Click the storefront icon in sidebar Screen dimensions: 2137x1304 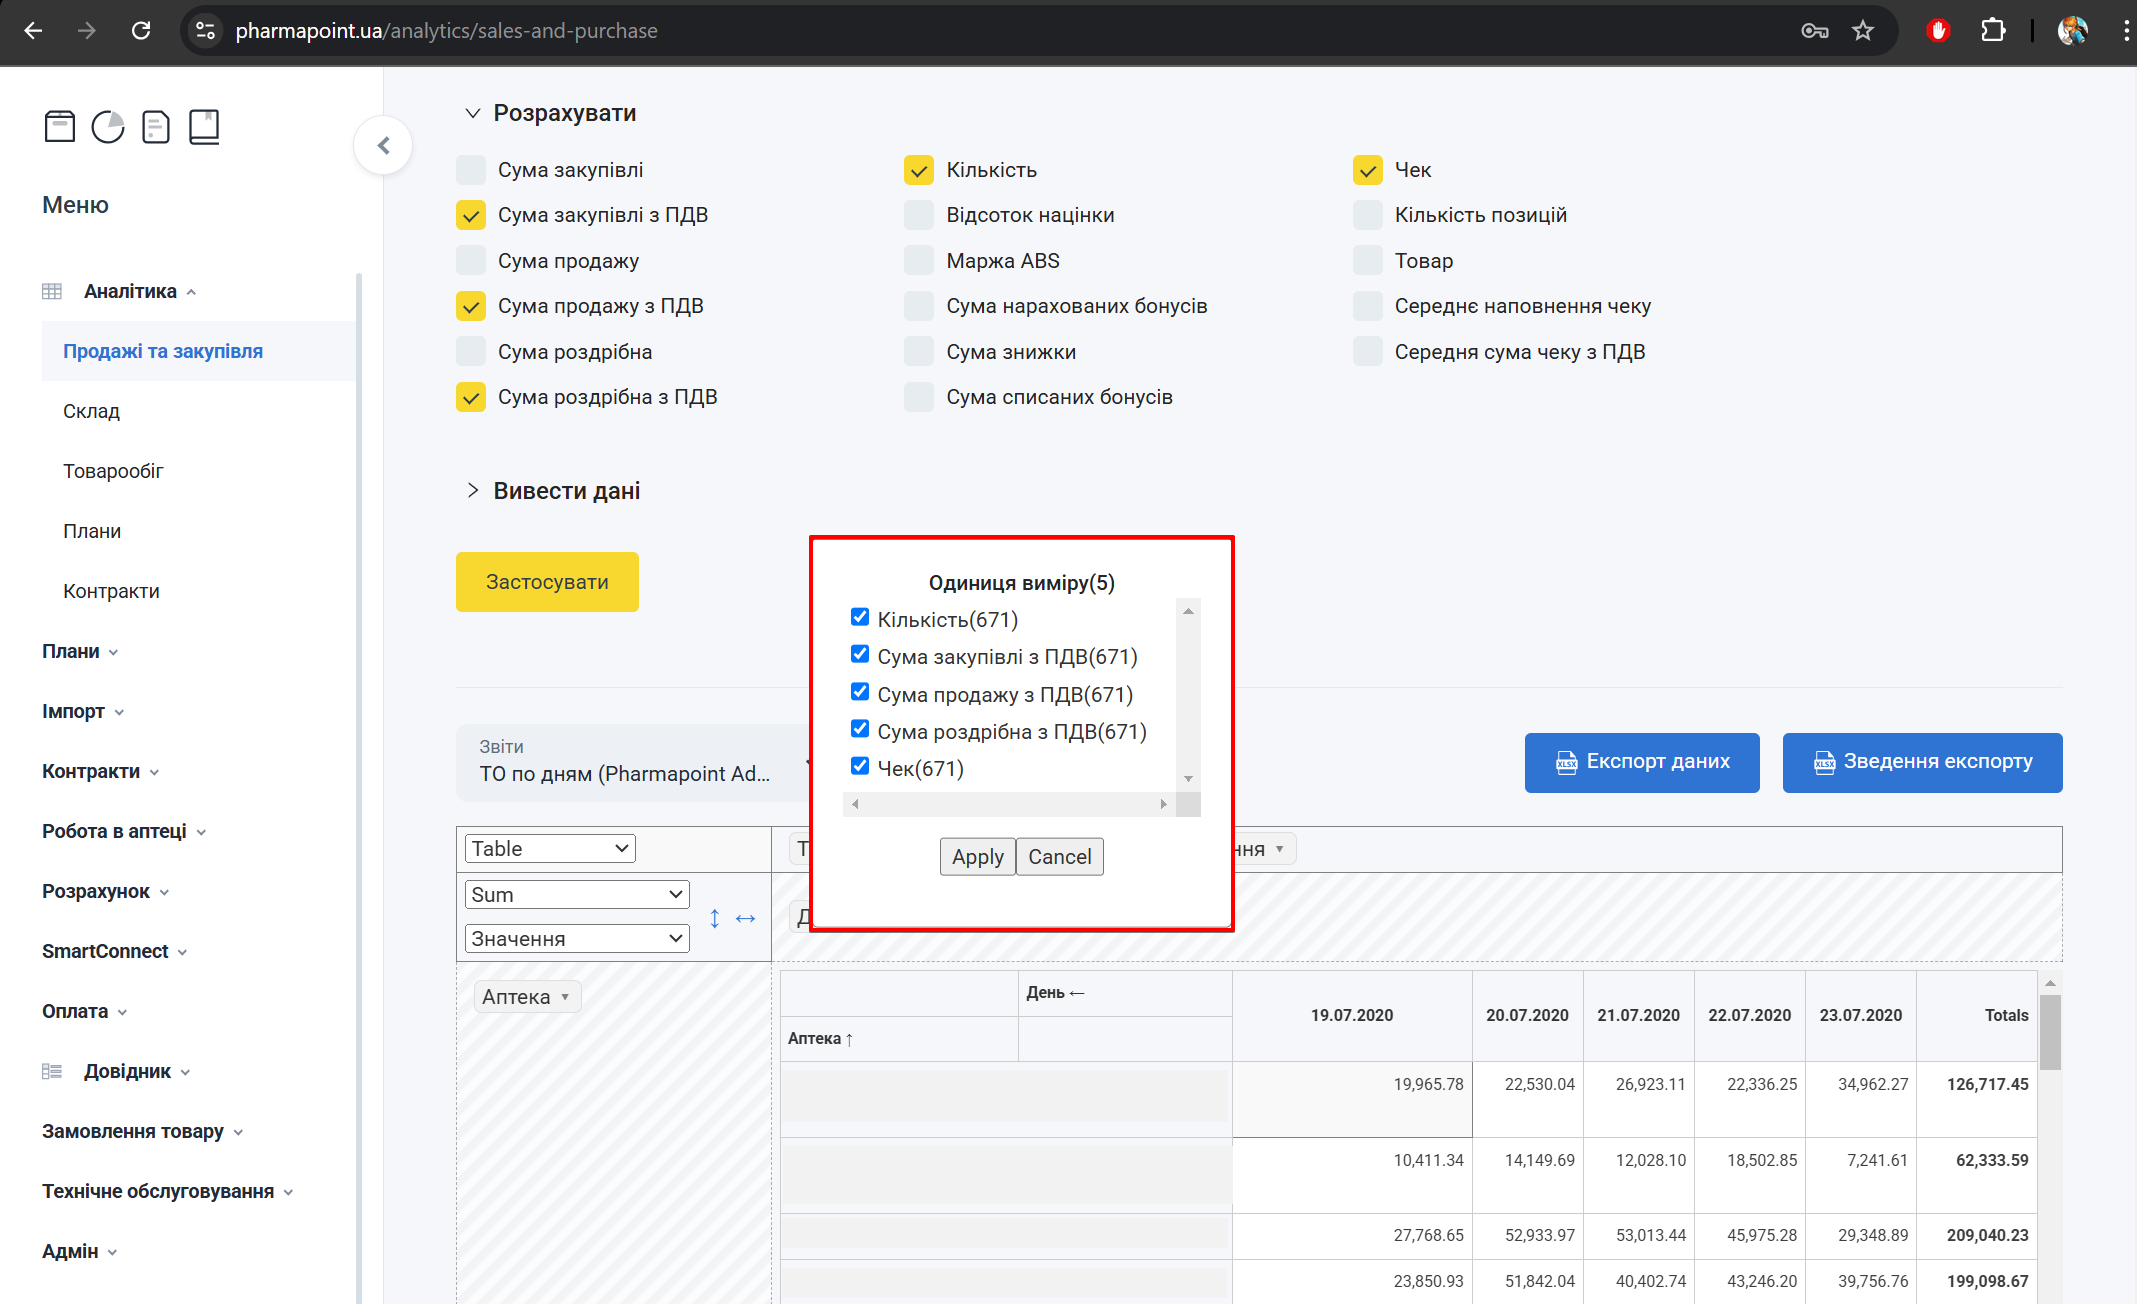60,127
